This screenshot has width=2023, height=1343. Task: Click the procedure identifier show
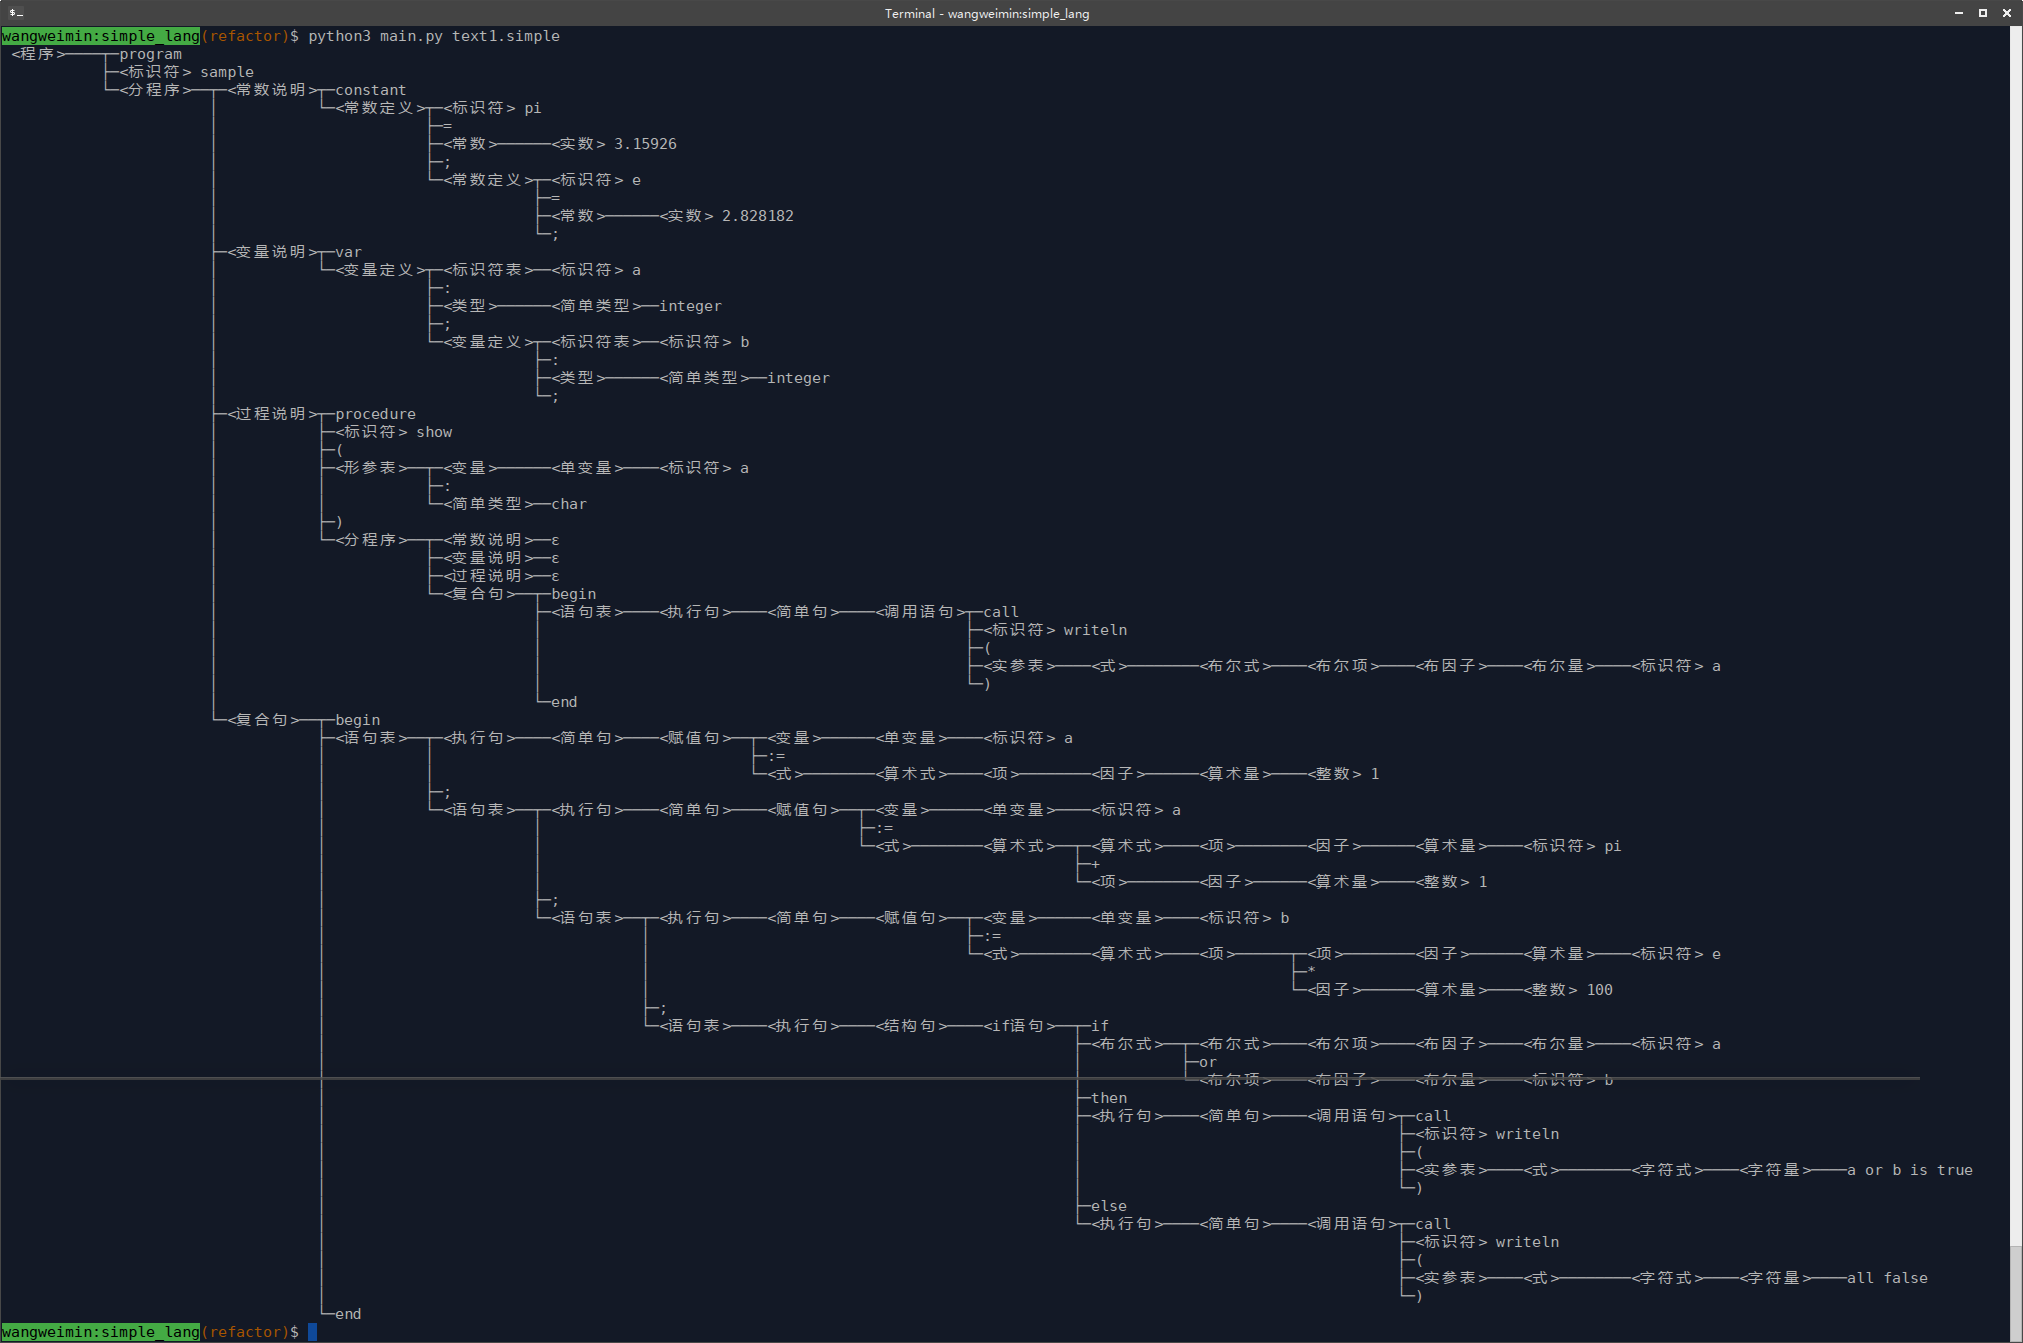(x=434, y=432)
